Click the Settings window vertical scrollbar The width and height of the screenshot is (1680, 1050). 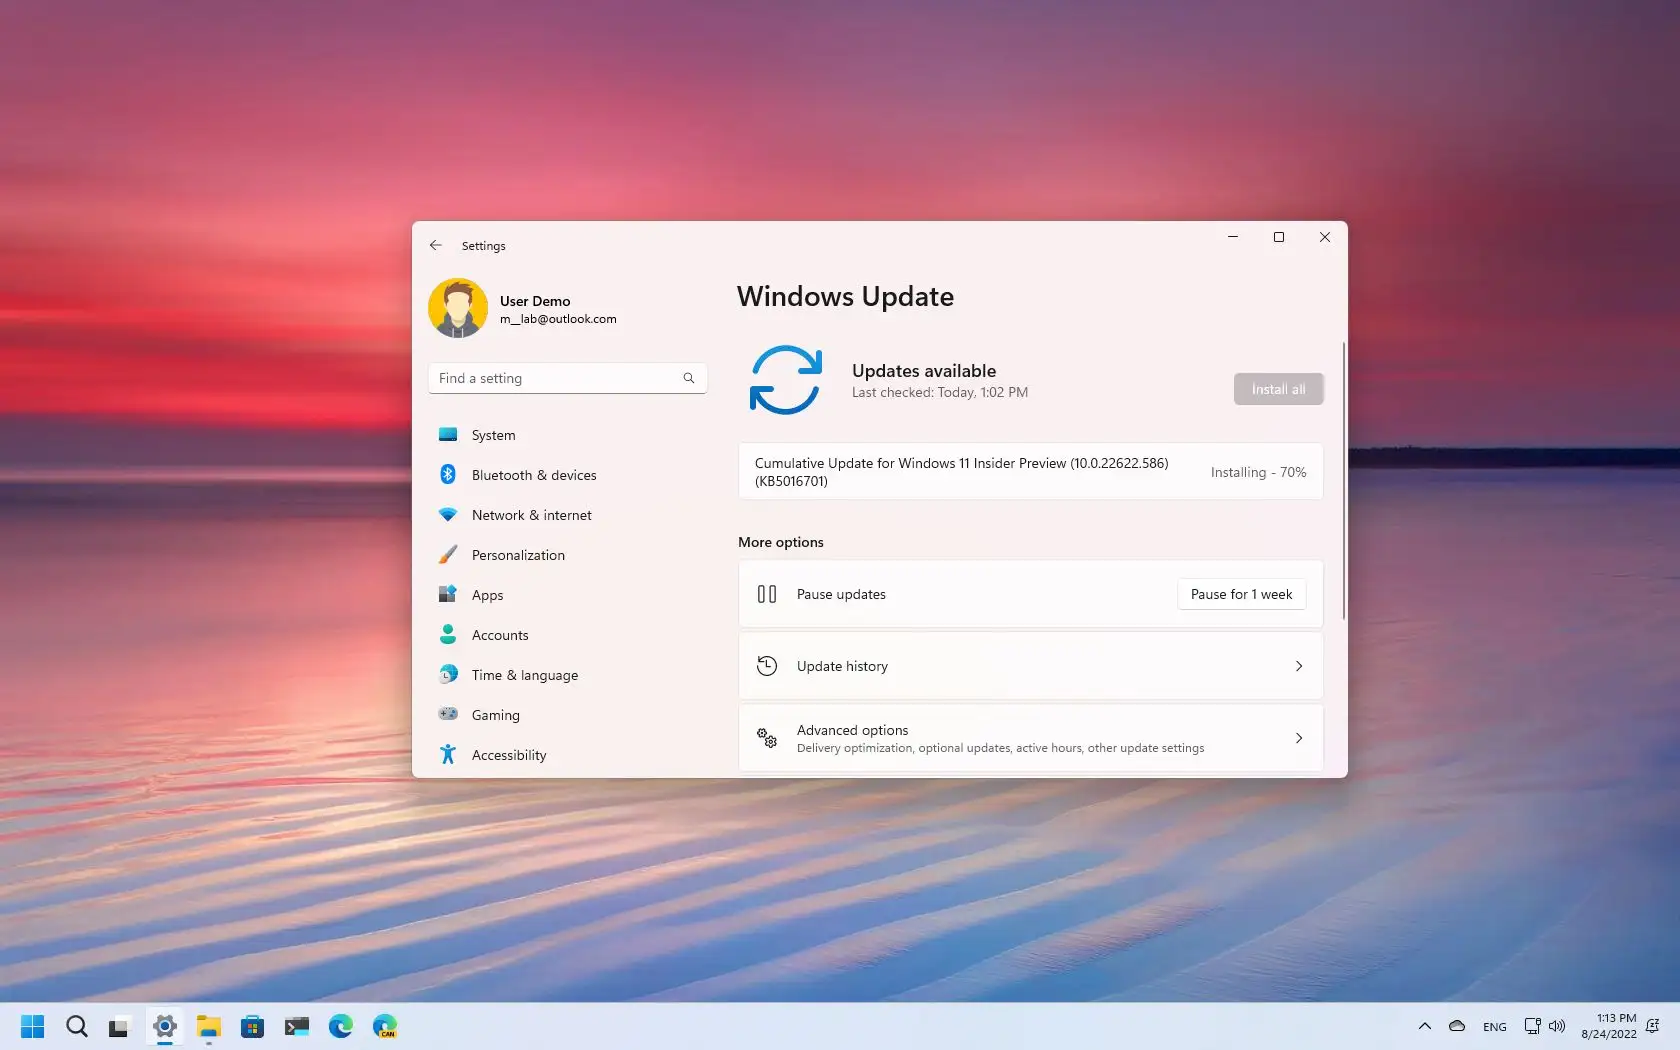point(1343,480)
